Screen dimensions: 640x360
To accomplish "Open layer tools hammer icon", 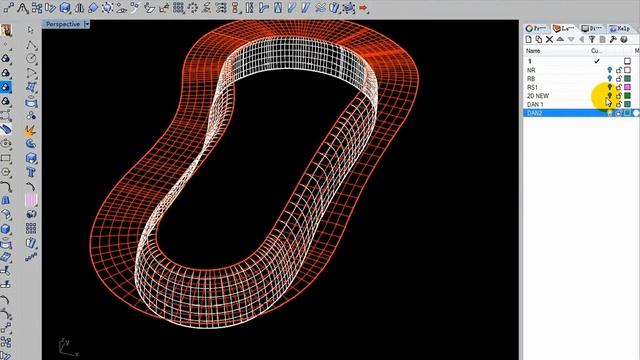I will (613, 39).
